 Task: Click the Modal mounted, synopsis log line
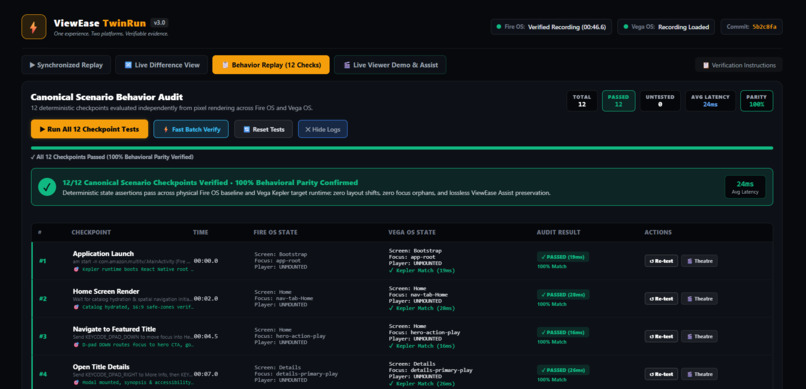tap(134, 382)
